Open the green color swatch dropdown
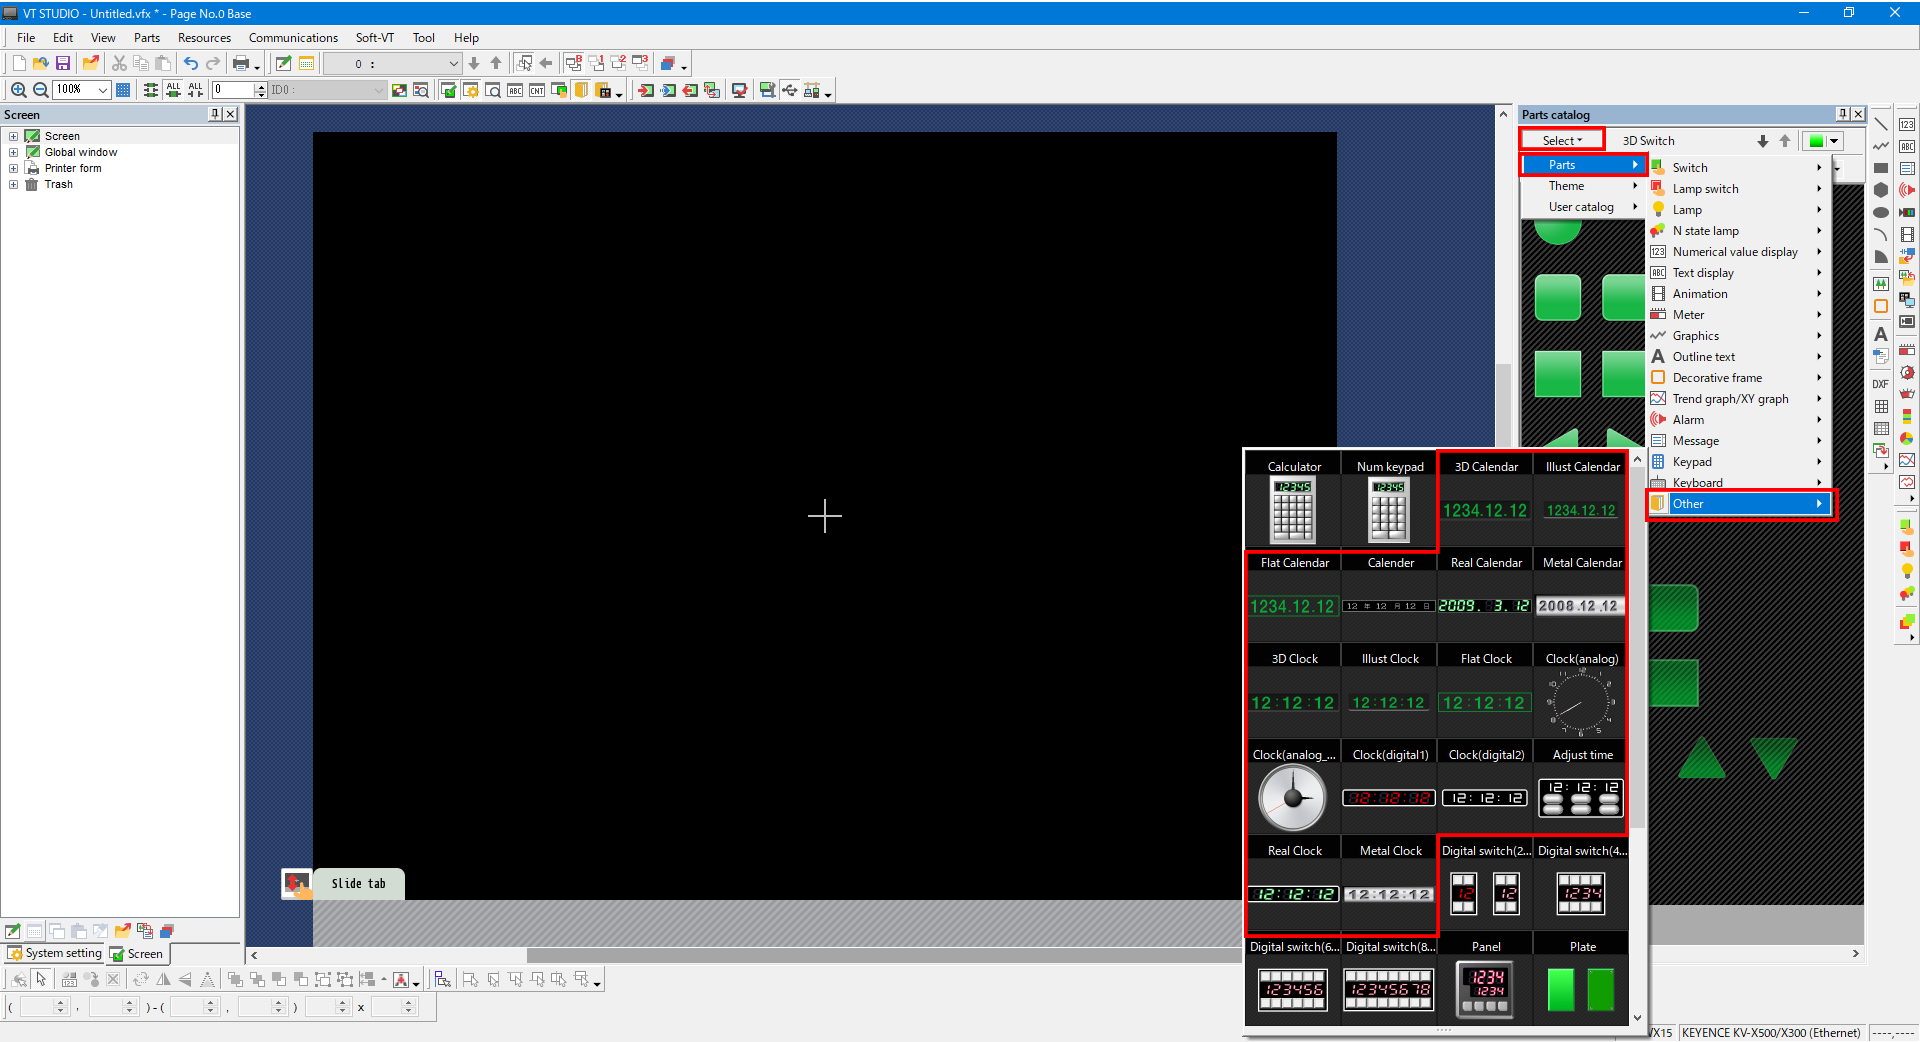Screen dimensions: 1920x1042 1834,141
